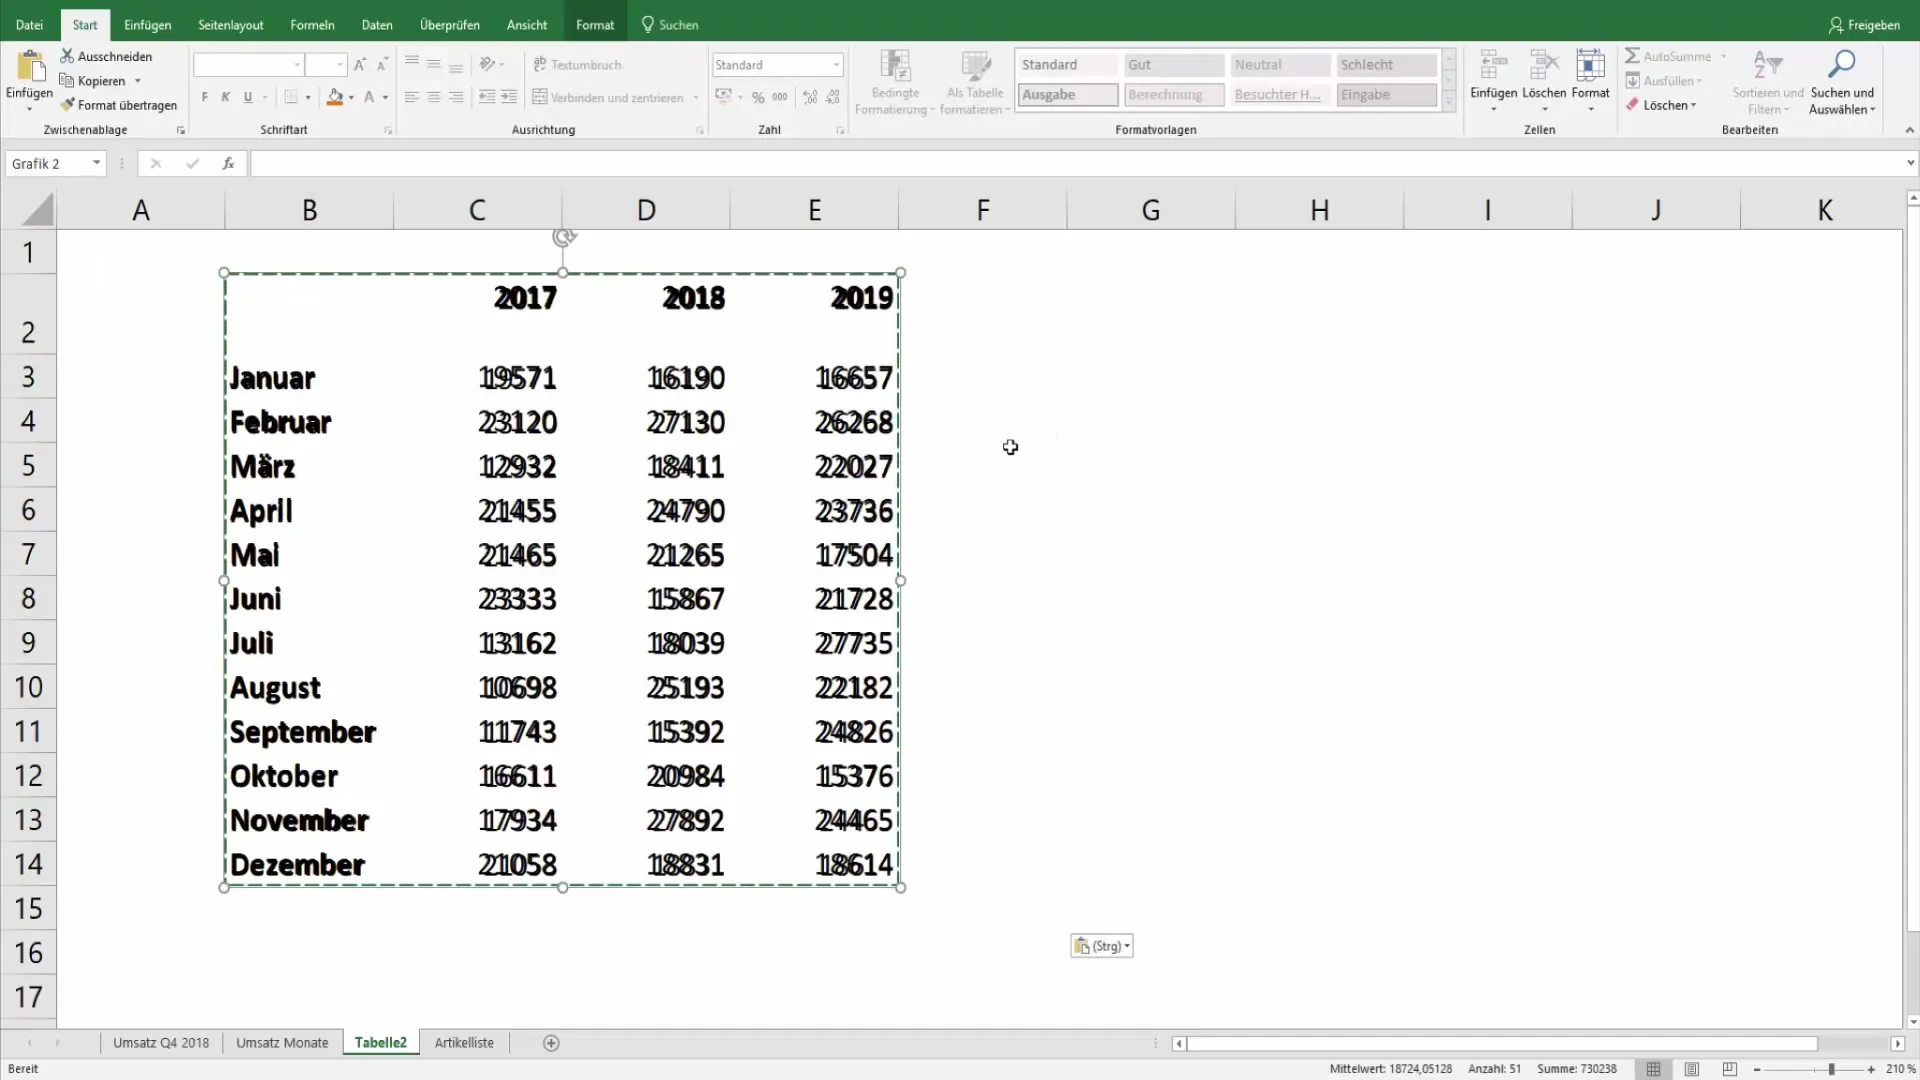Click into the formula bar
Image resolution: width=1920 pixels, height=1080 pixels.
[1075, 163]
